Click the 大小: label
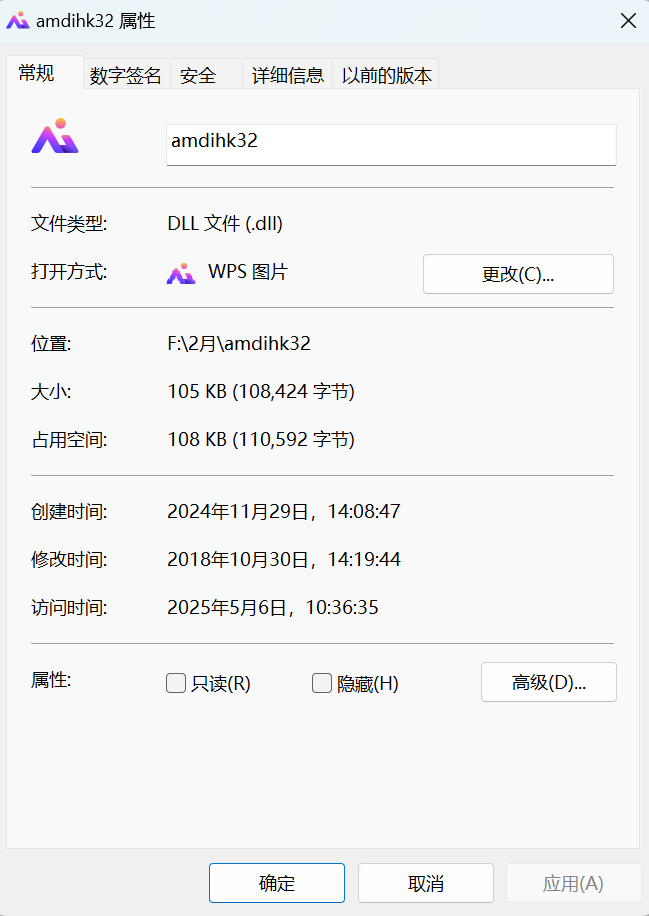Image resolution: width=649 pixels, height=916 pixels. [x=51, y=391]
